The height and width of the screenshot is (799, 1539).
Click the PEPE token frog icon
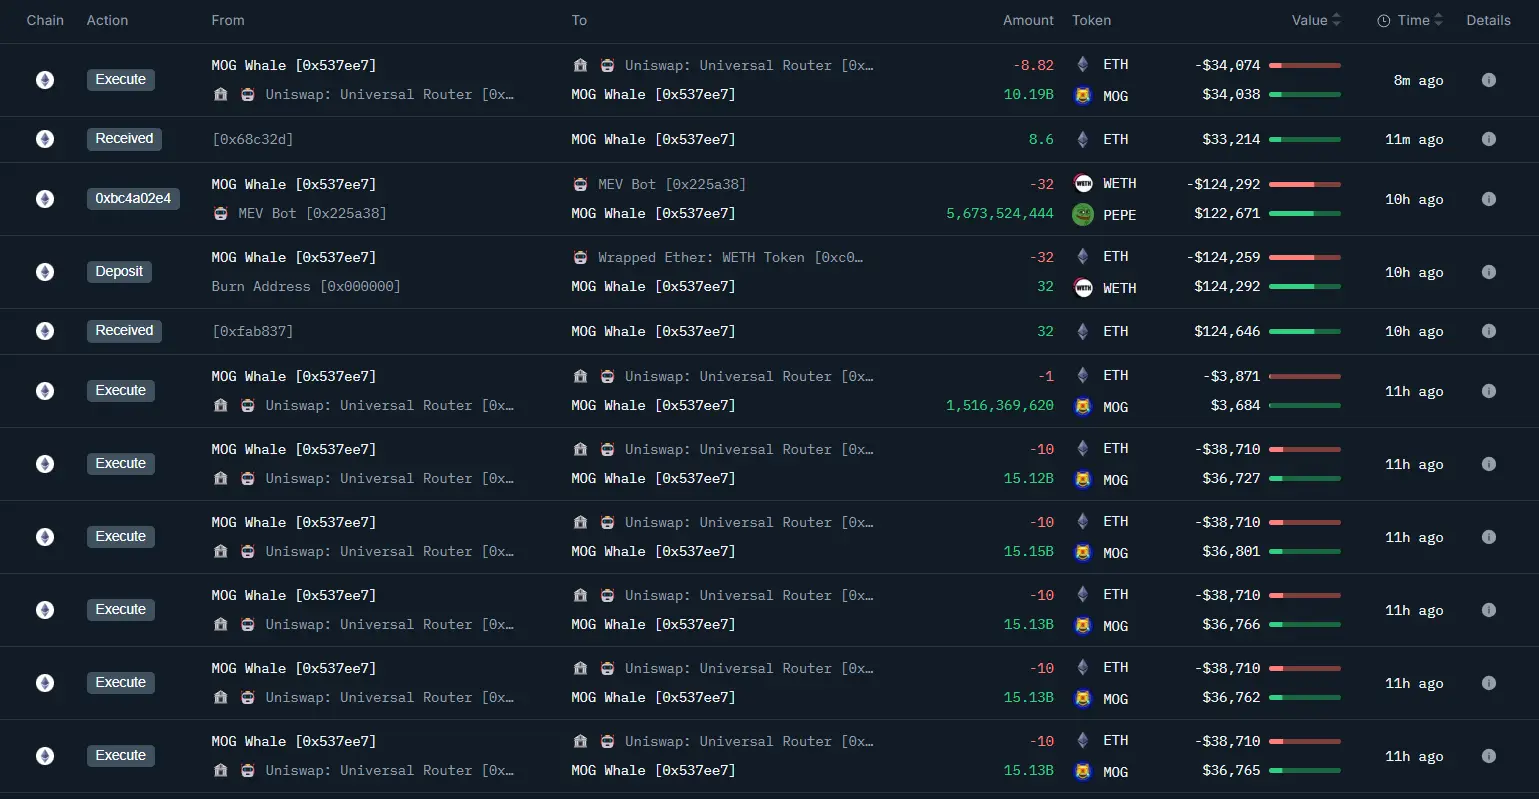[1083, 214]
